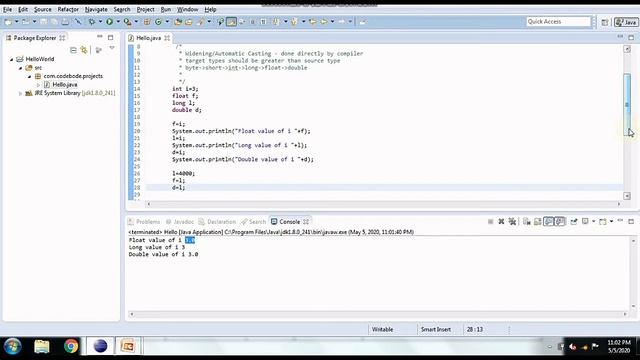Viewport: 640px width, 360px height.
Task: Select the Java perspective button
Action: [x=627, y=22]
